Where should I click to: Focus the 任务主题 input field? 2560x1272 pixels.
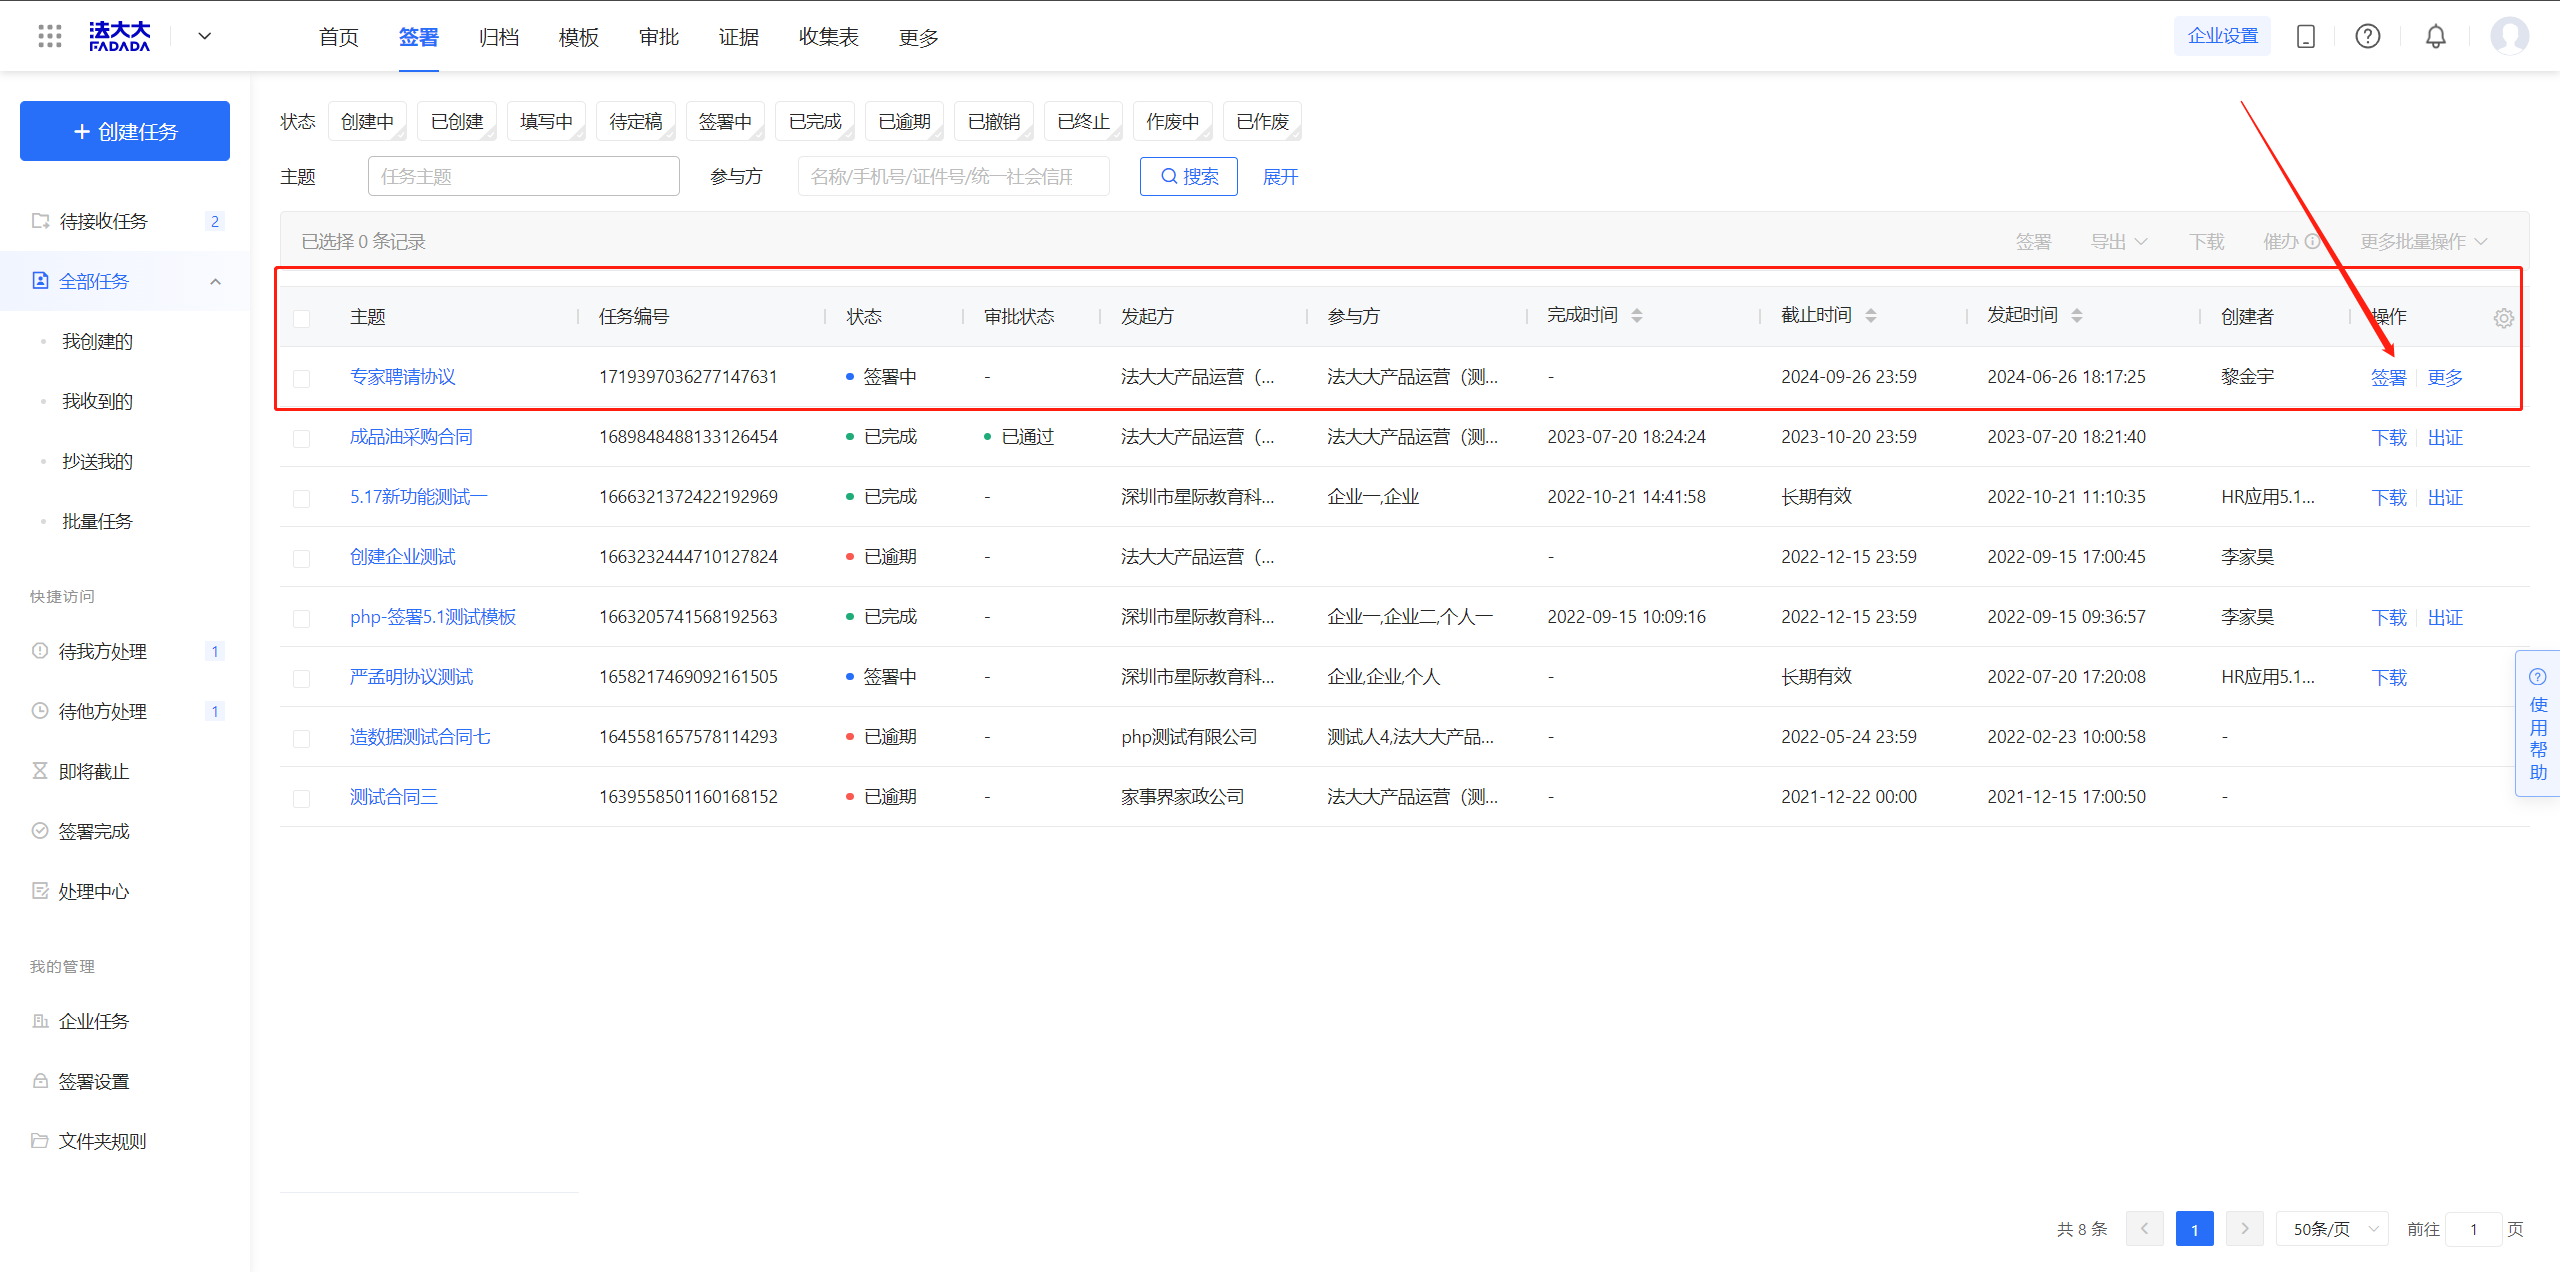(524, 176)
